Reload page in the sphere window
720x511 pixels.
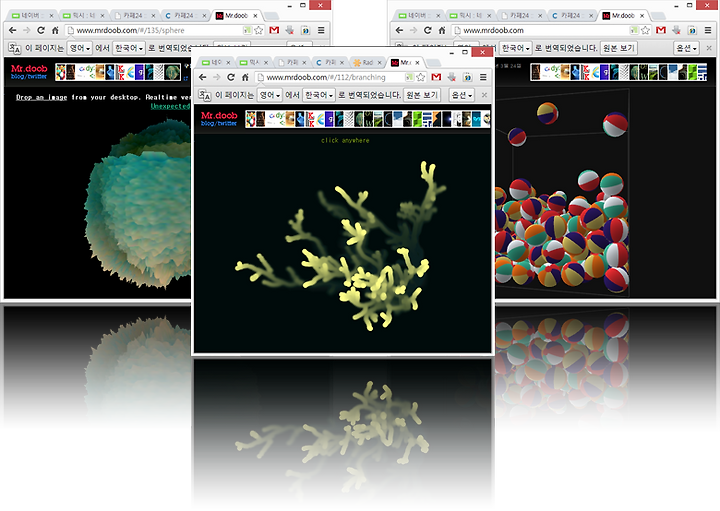click(x=41, y=30)
